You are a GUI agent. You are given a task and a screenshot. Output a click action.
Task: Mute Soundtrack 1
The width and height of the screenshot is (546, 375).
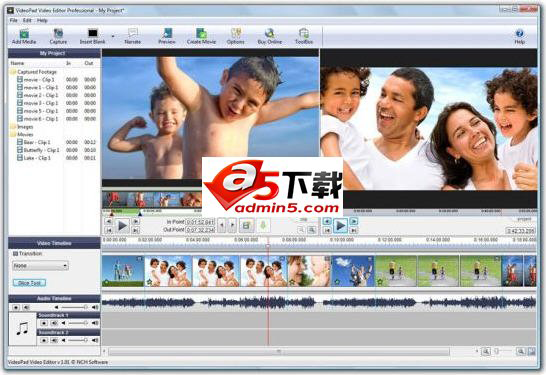click(x=54, y=323)
